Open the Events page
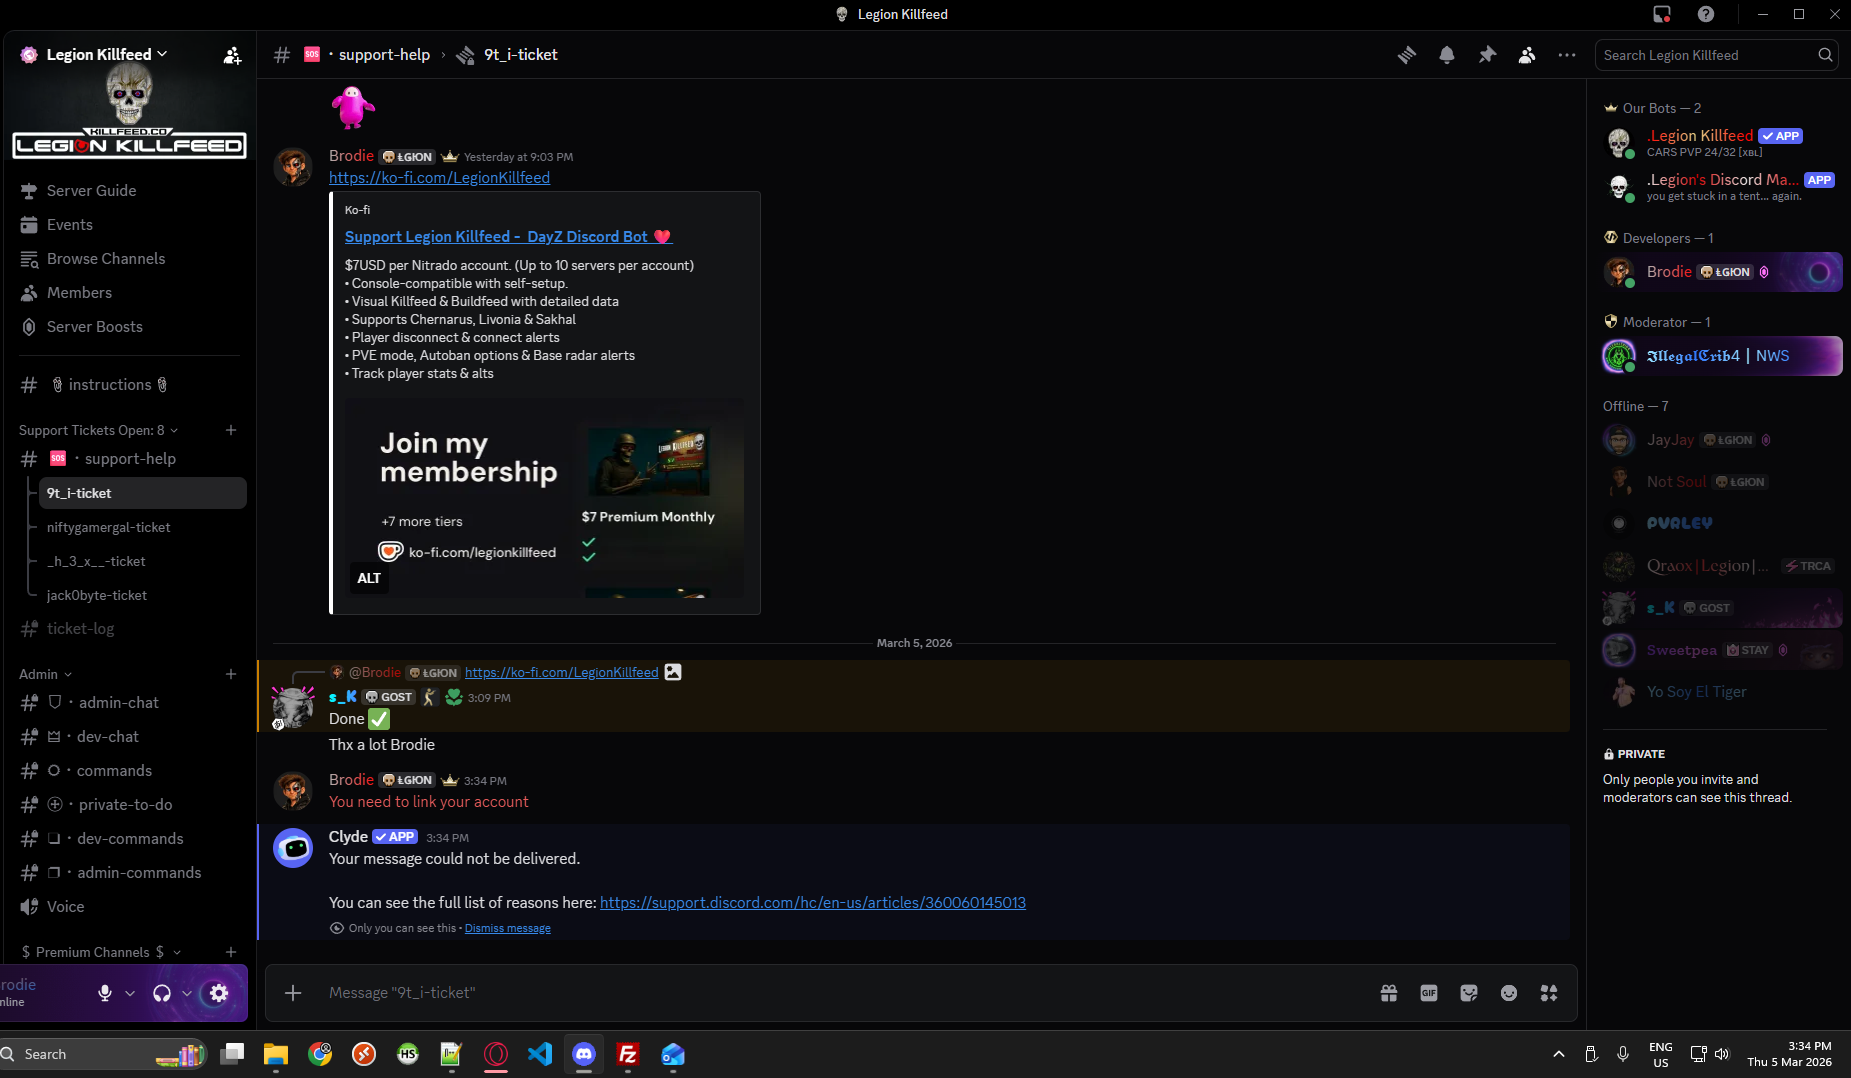The image size is (1851, 1078). tap(128, 225)
